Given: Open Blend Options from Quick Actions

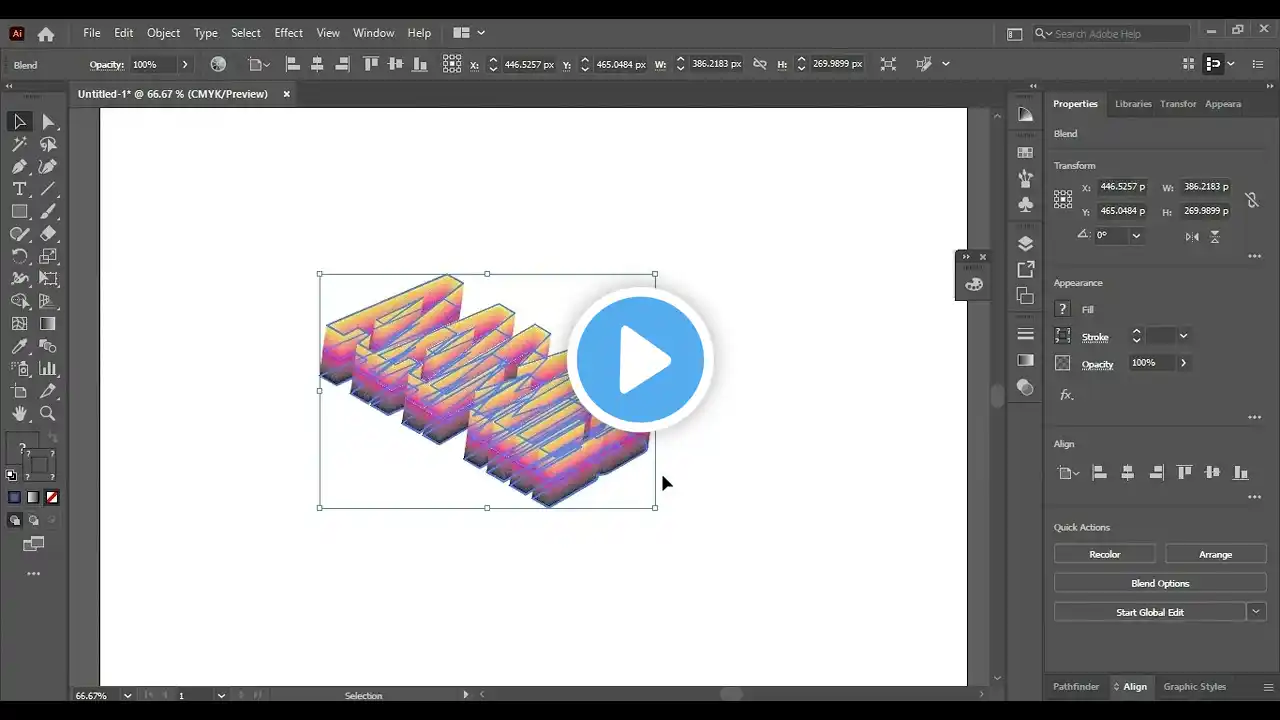Looking at the screenshot, I should 1160,583.
